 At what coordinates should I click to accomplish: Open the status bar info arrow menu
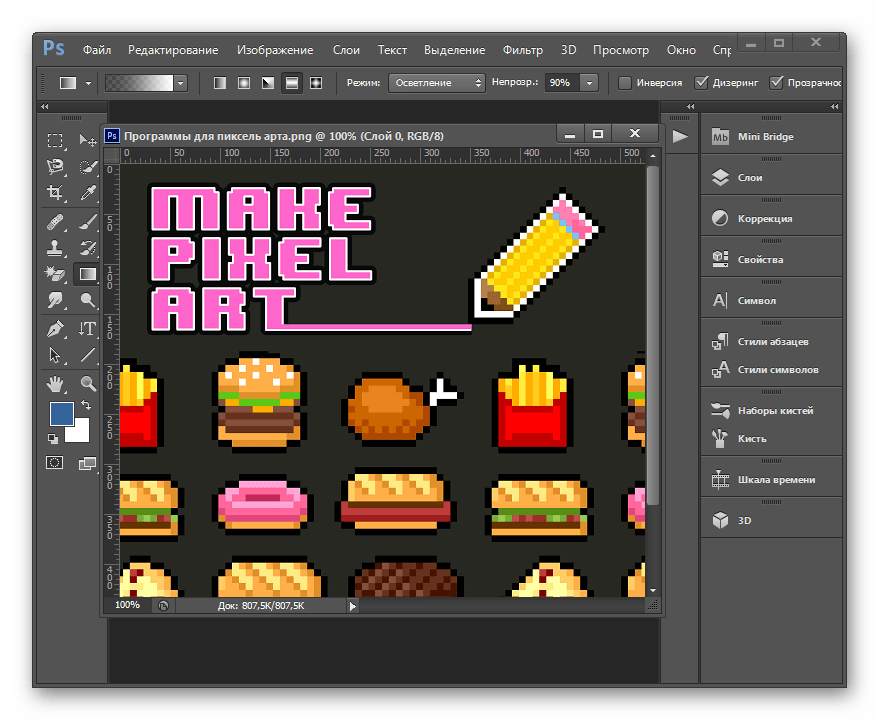coord(353,606)
